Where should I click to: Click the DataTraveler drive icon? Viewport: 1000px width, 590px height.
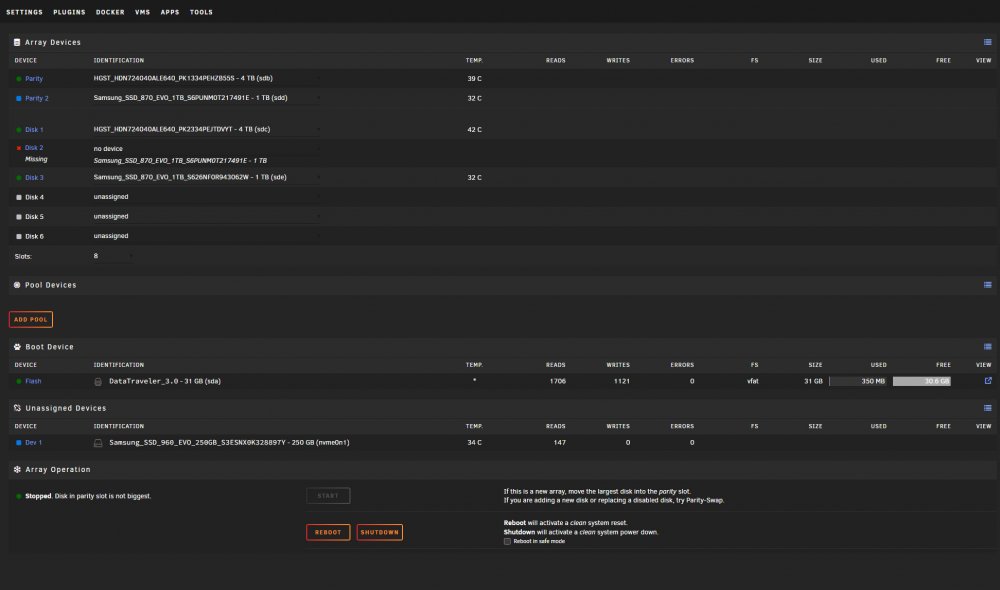coord(98,381)
